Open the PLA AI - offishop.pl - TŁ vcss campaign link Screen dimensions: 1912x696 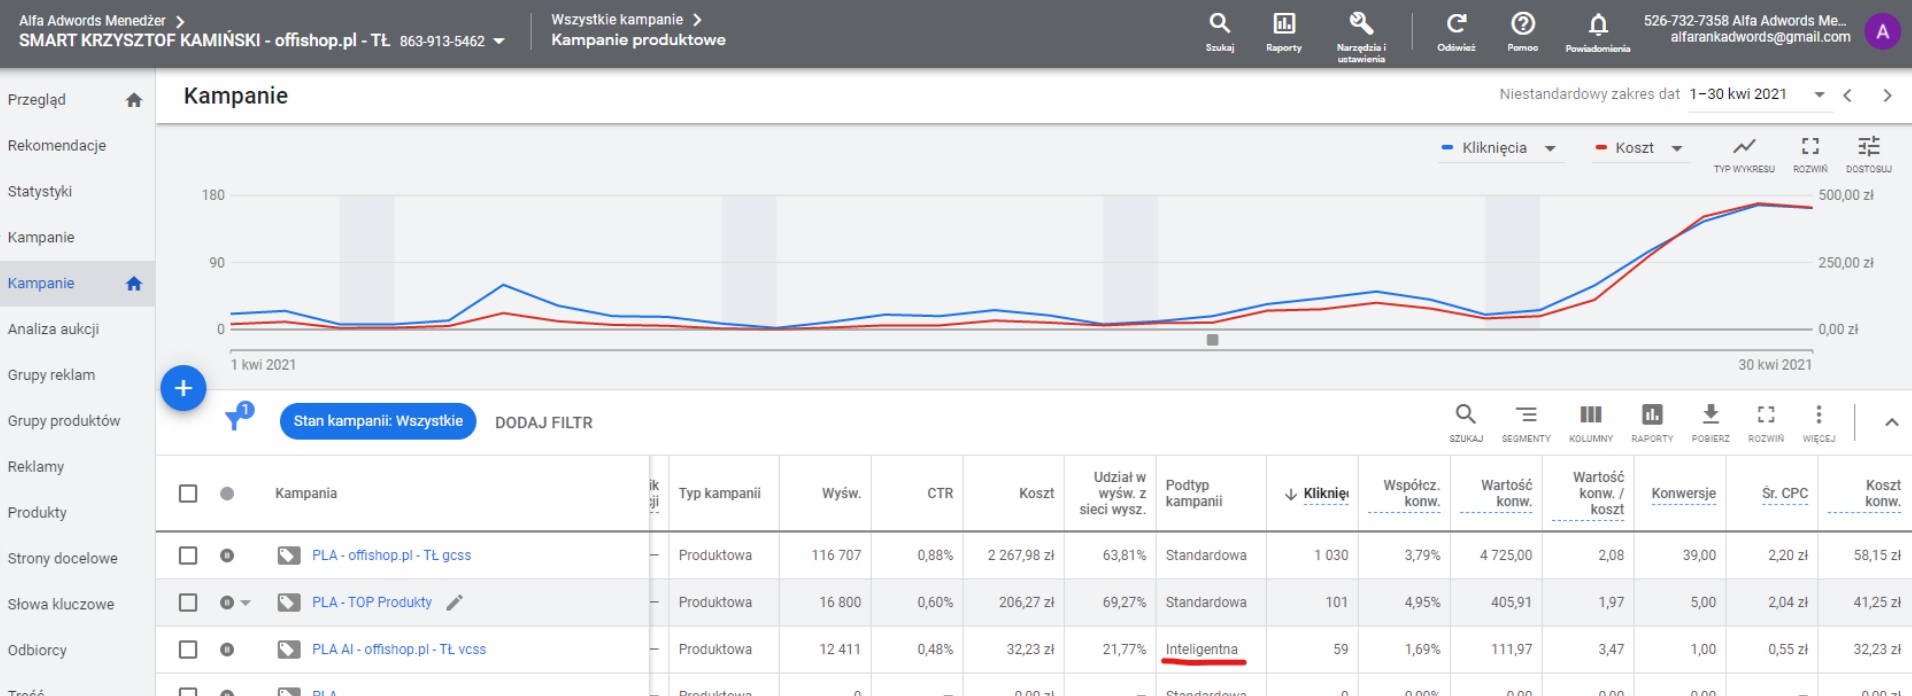(x=398, y=649)
